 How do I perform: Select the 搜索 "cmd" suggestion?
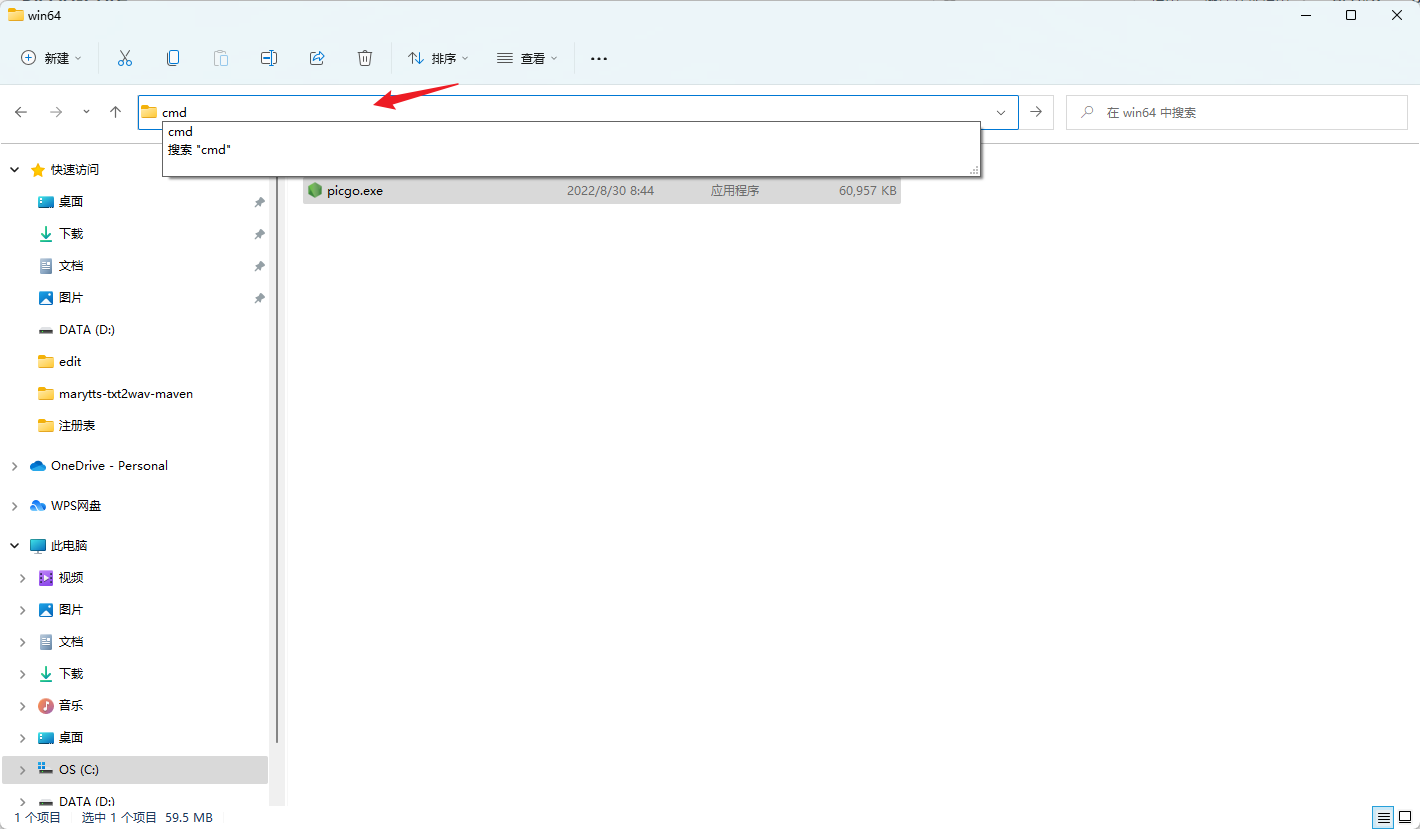pyautogui.click(x=200, y=150)
